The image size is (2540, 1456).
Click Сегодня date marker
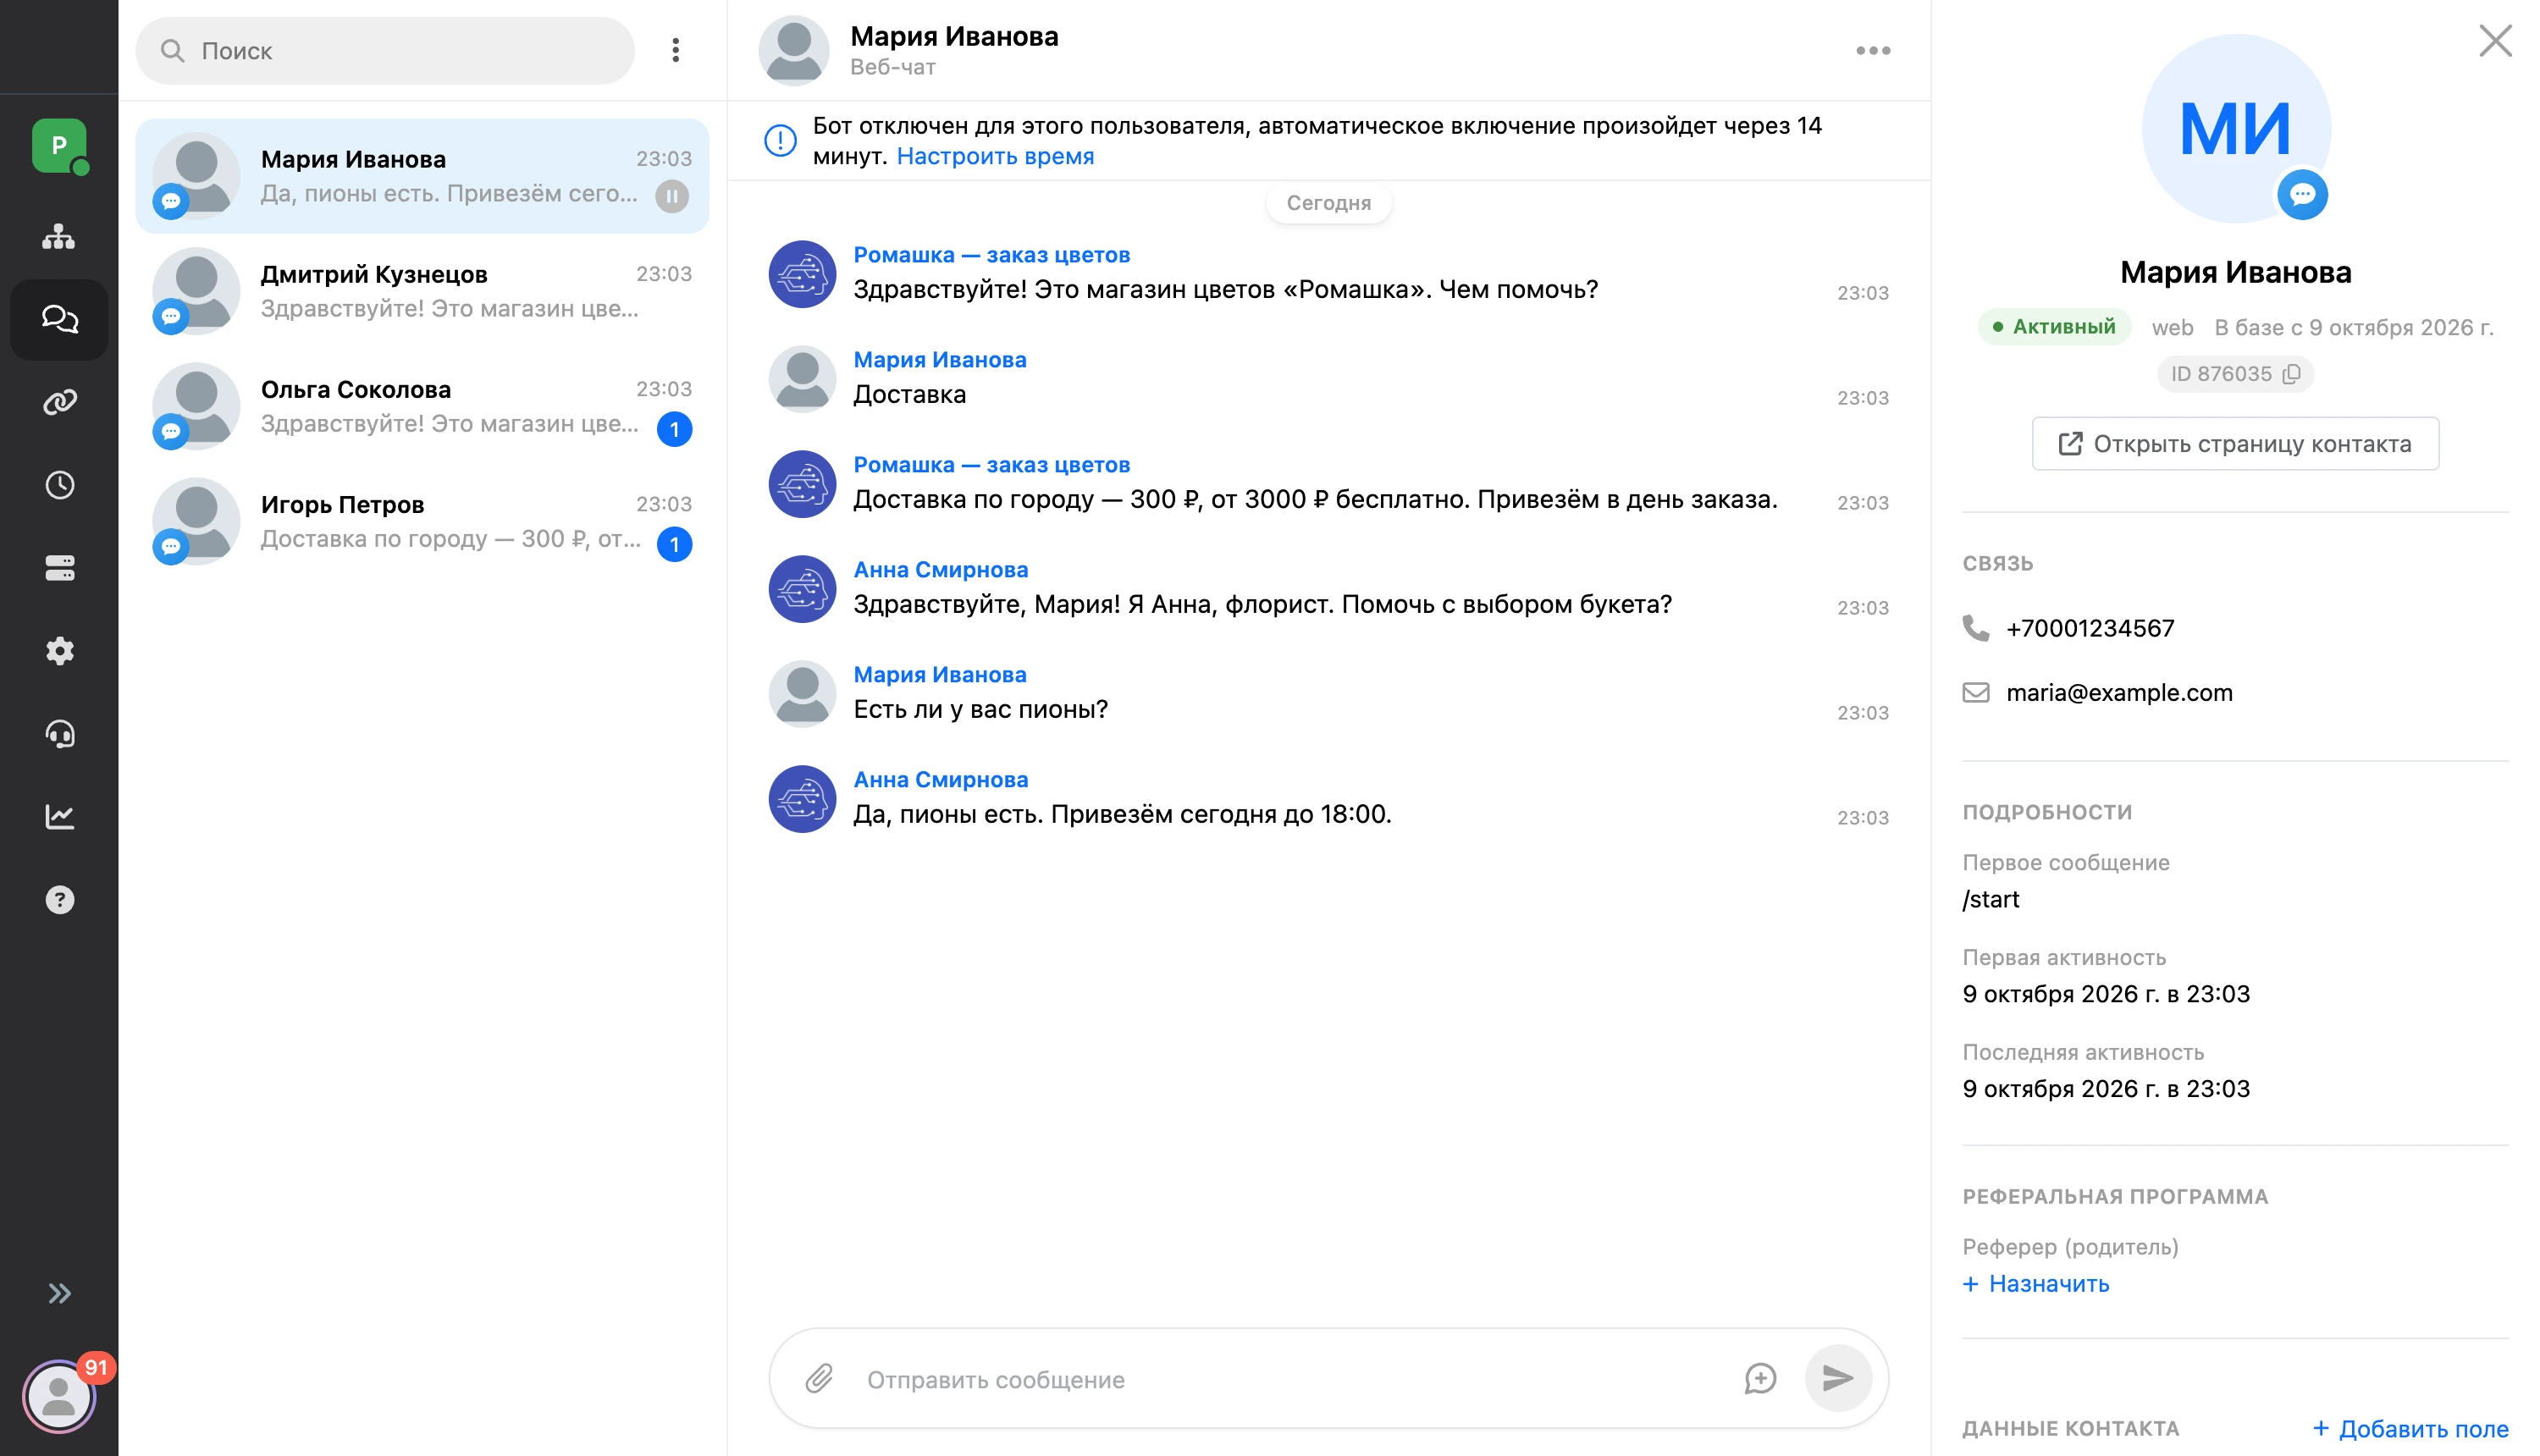pos(1328,203)
